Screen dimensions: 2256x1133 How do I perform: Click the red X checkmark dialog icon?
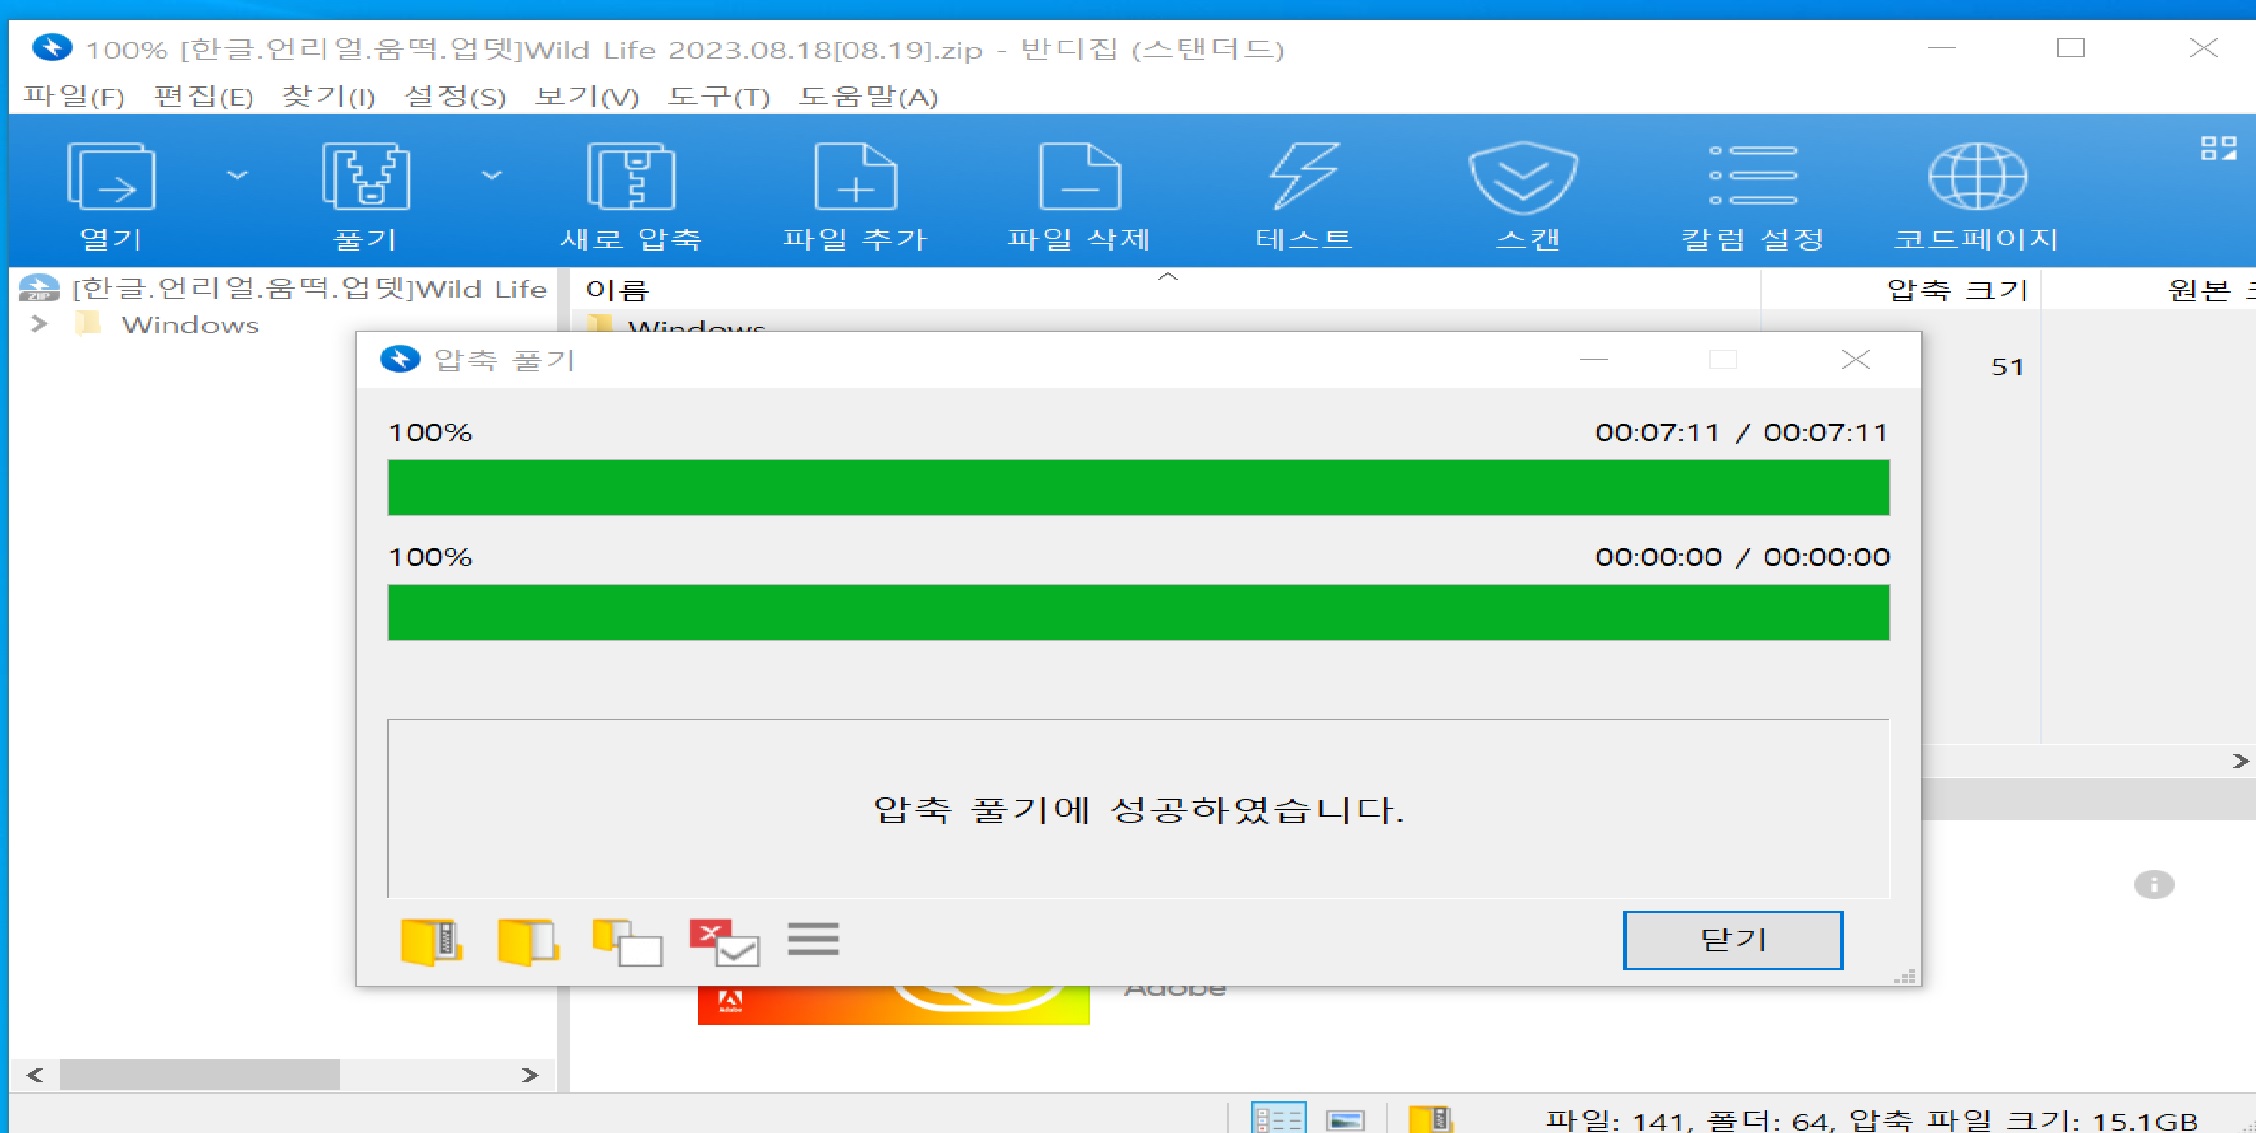point(724,941)
